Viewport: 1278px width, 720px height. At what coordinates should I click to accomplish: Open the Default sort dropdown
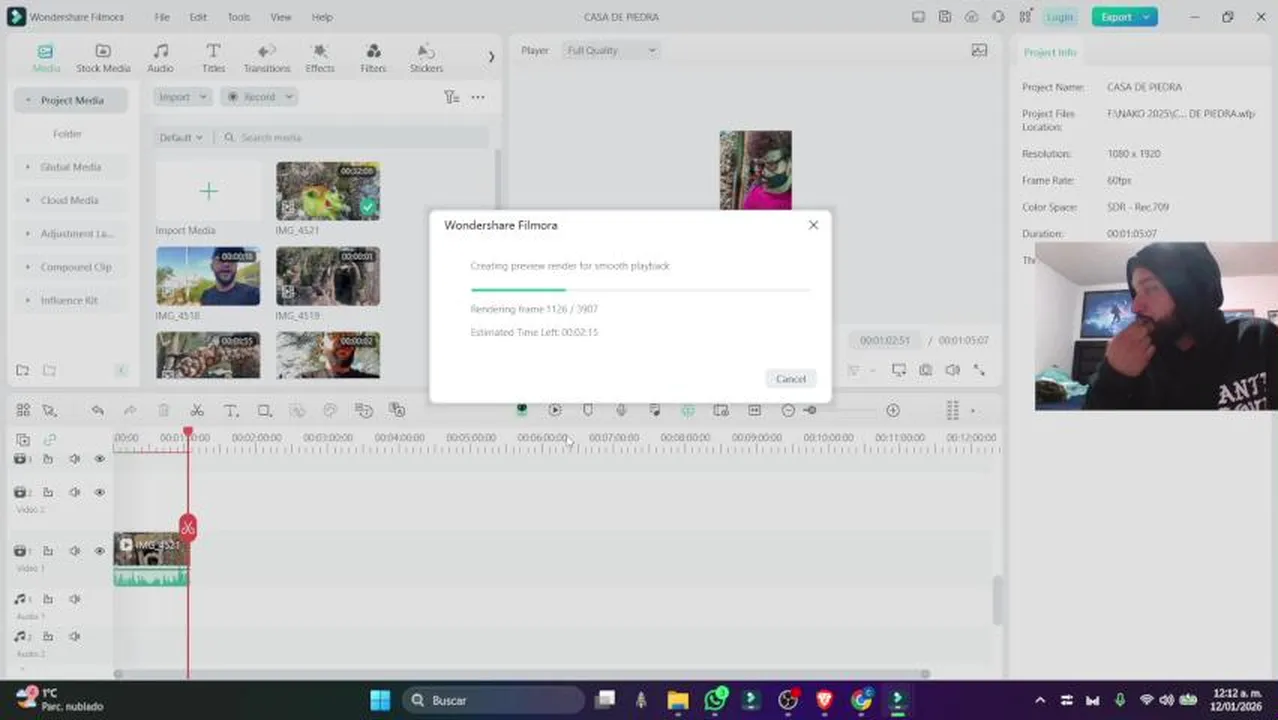181,137
